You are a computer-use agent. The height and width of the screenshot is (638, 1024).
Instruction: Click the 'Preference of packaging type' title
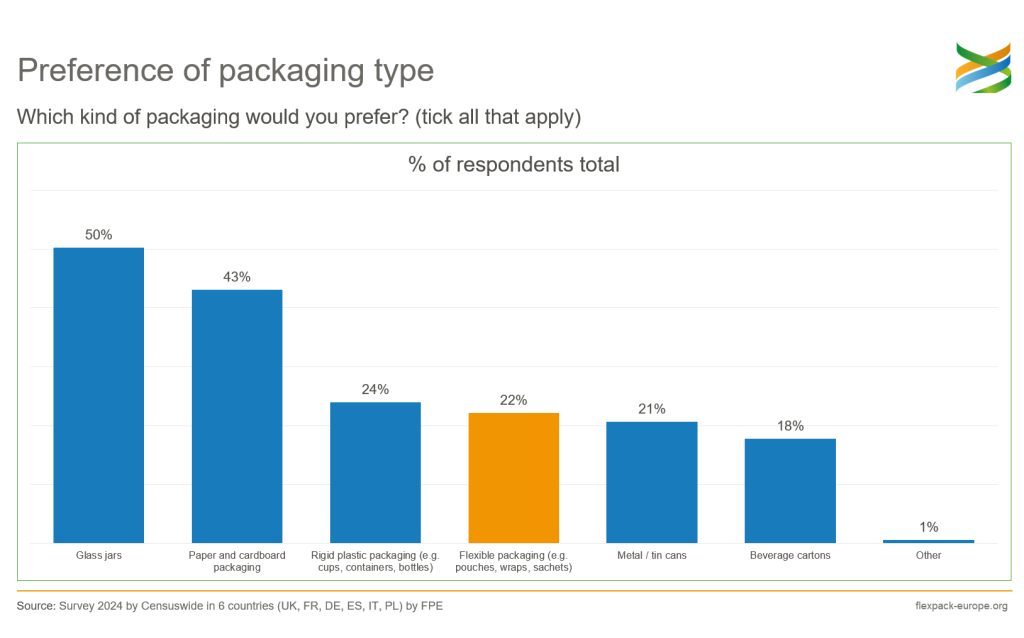tap(226, 71)
